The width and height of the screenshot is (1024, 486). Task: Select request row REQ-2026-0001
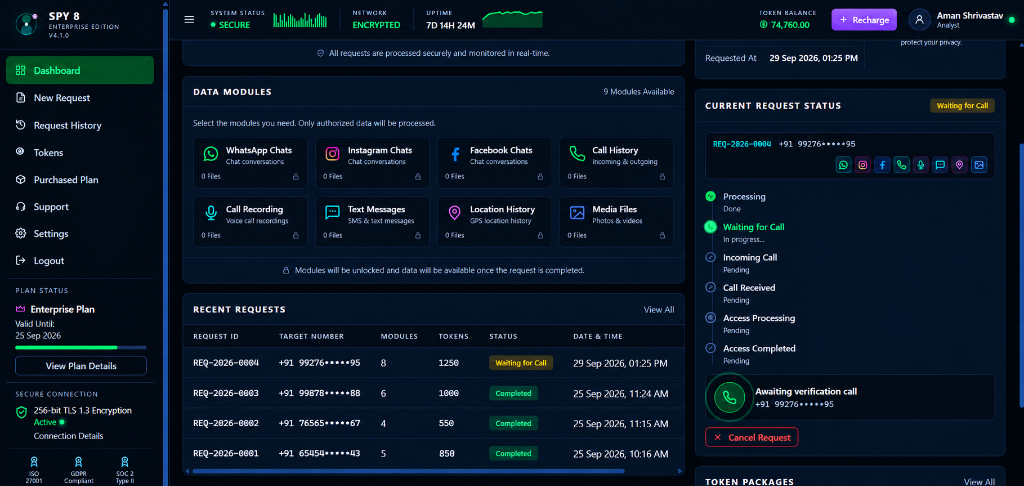point(434,453)
